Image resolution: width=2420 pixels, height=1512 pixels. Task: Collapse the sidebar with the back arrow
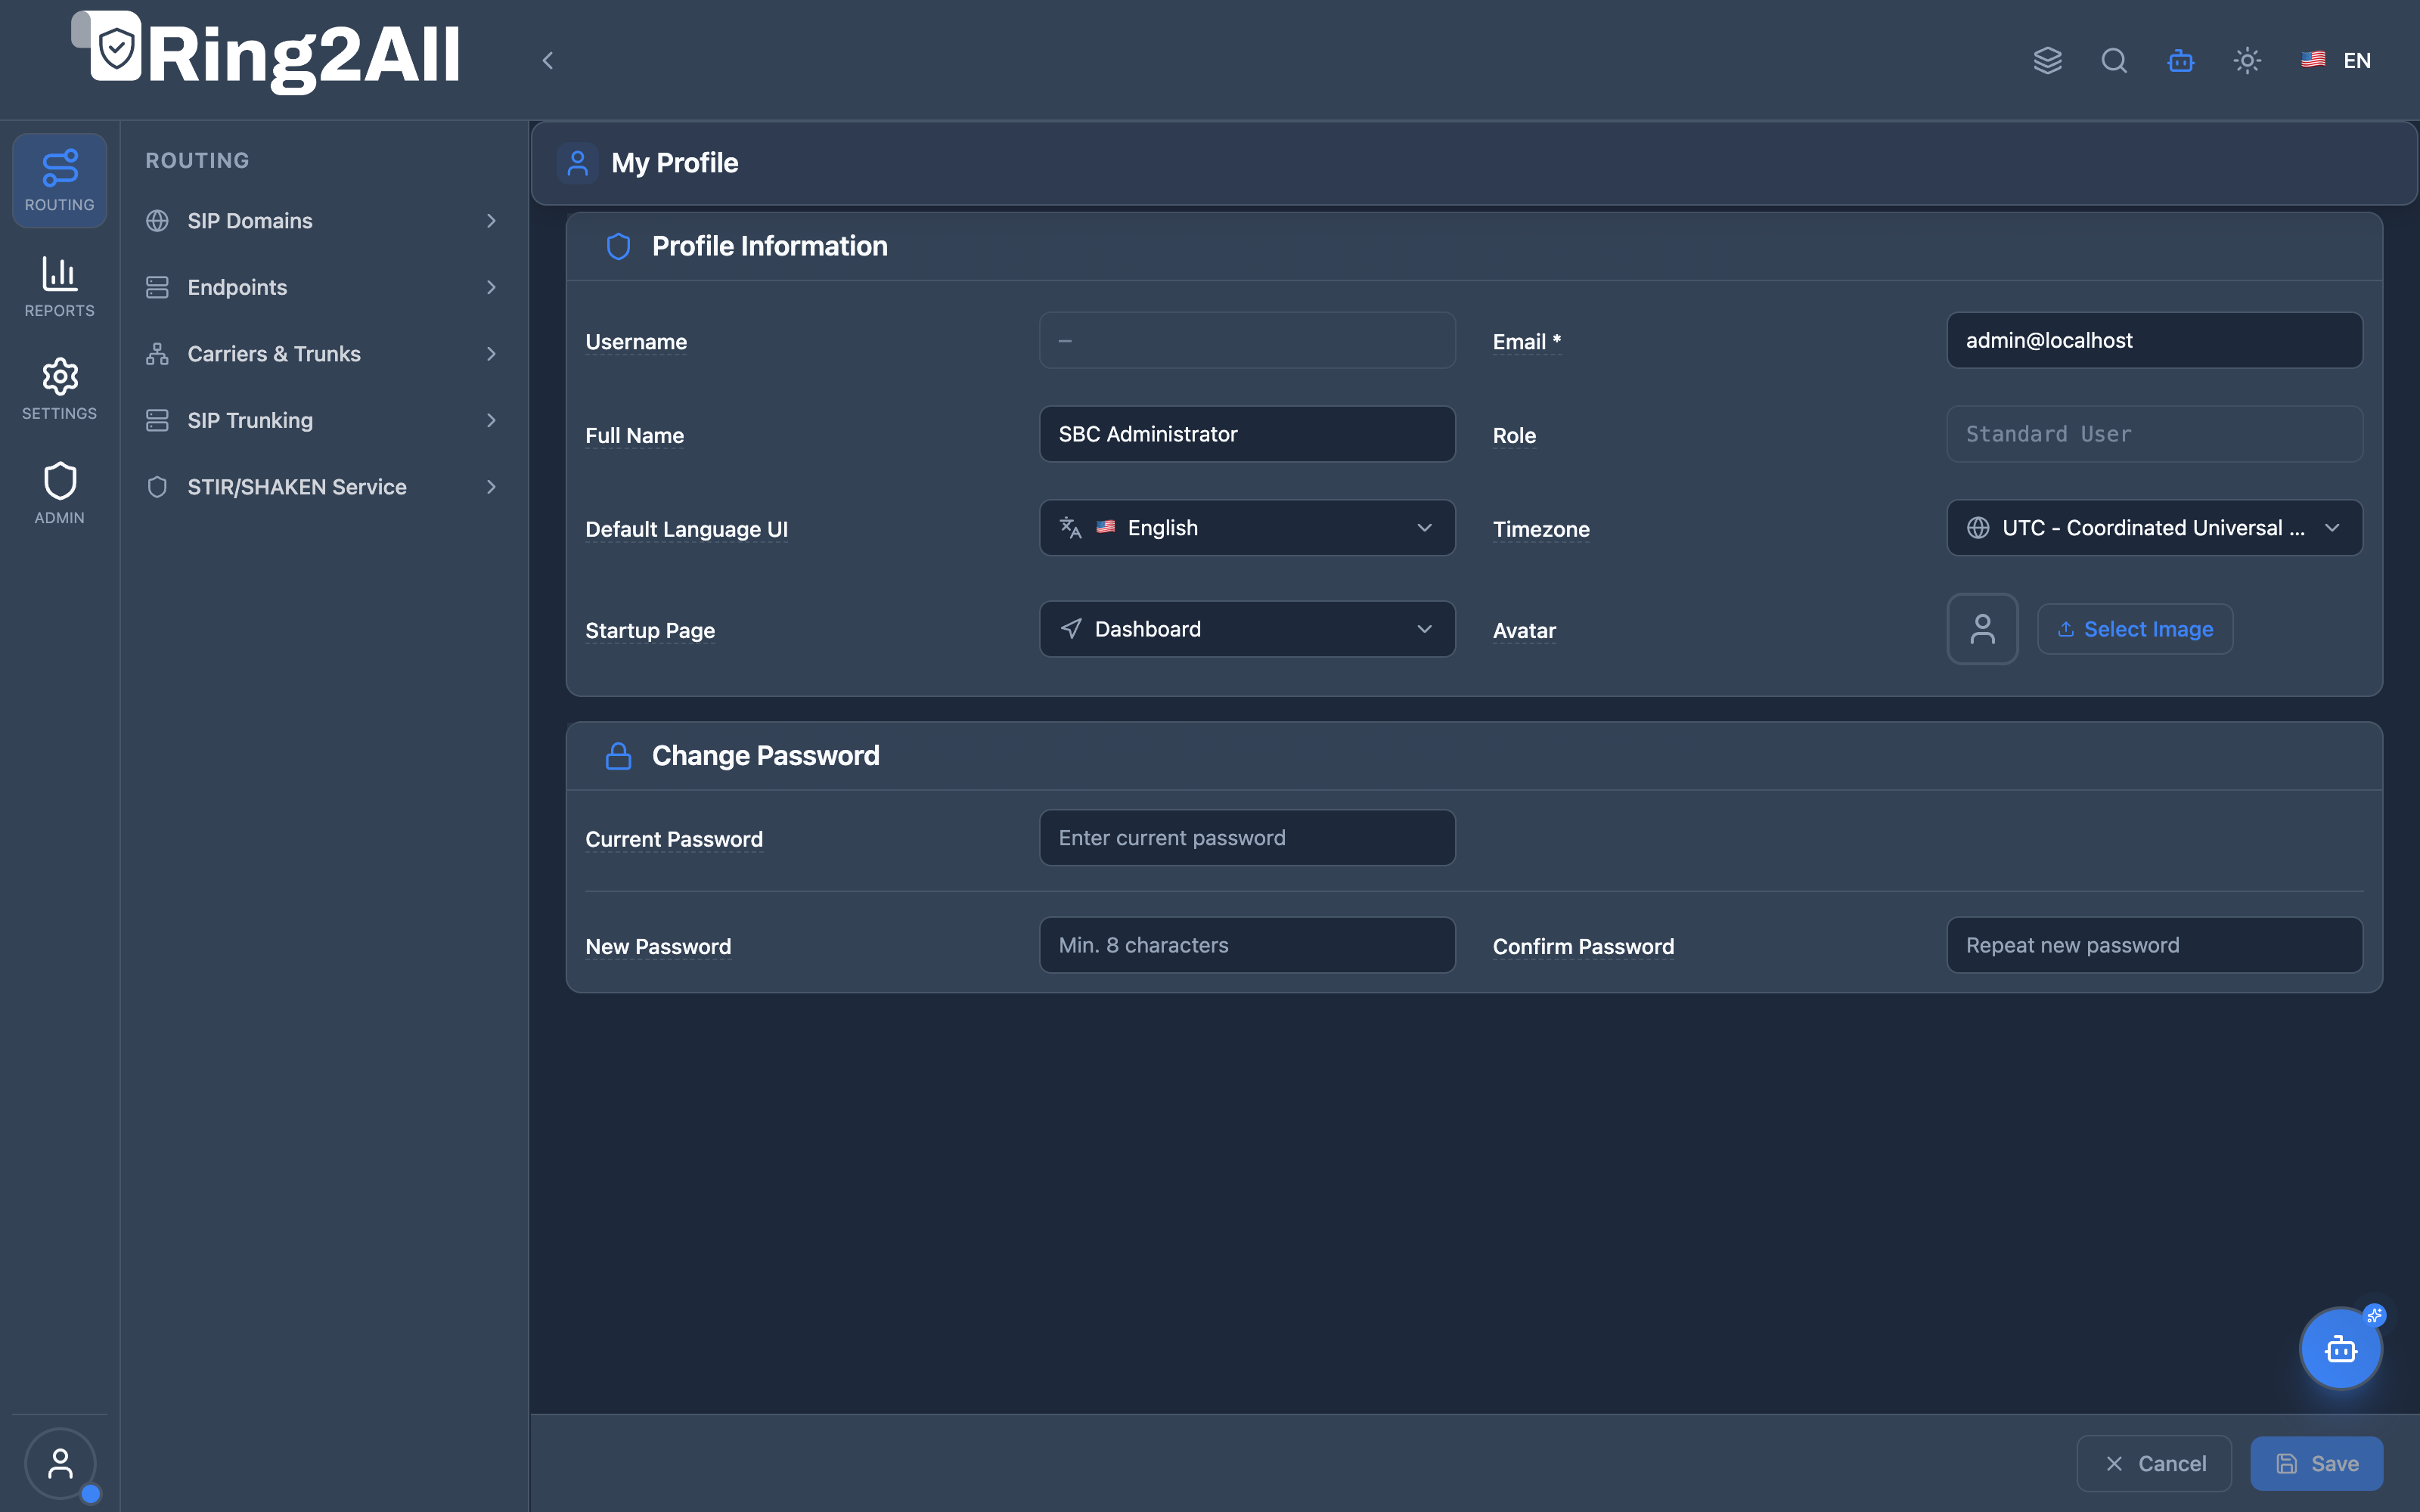(547, 60)
